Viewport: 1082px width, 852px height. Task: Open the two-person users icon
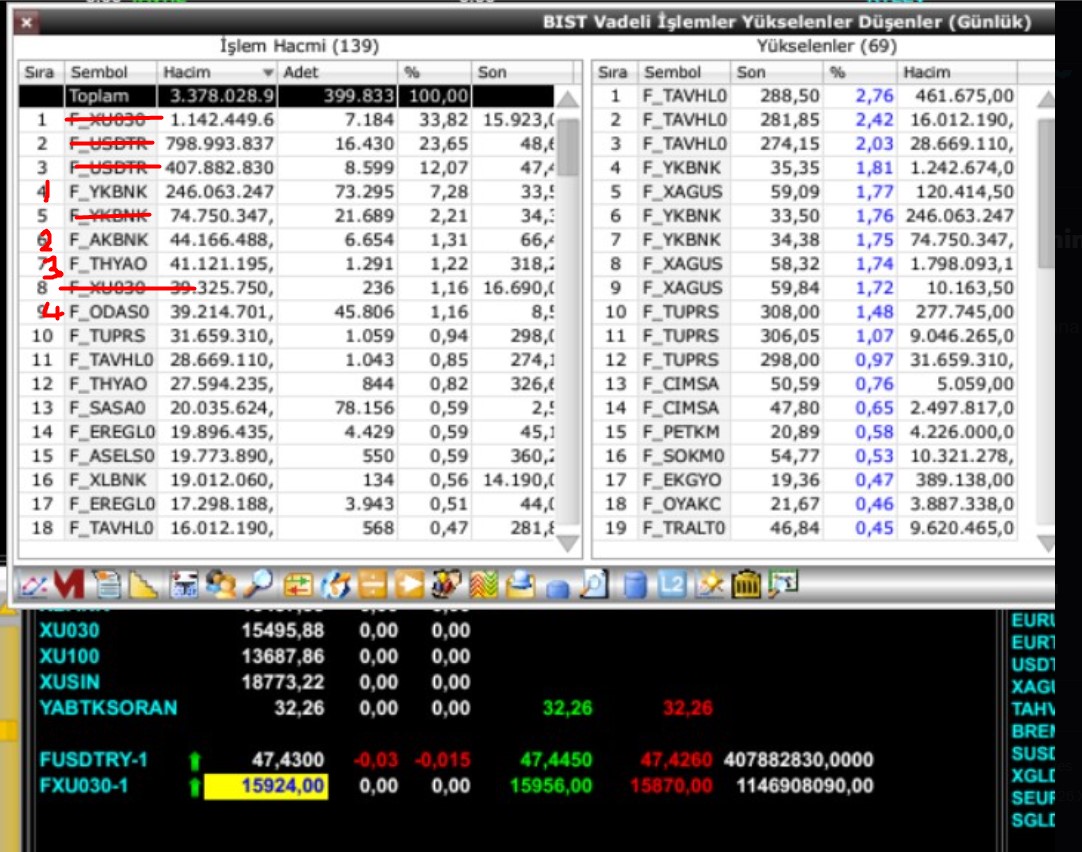pos(221,585)
